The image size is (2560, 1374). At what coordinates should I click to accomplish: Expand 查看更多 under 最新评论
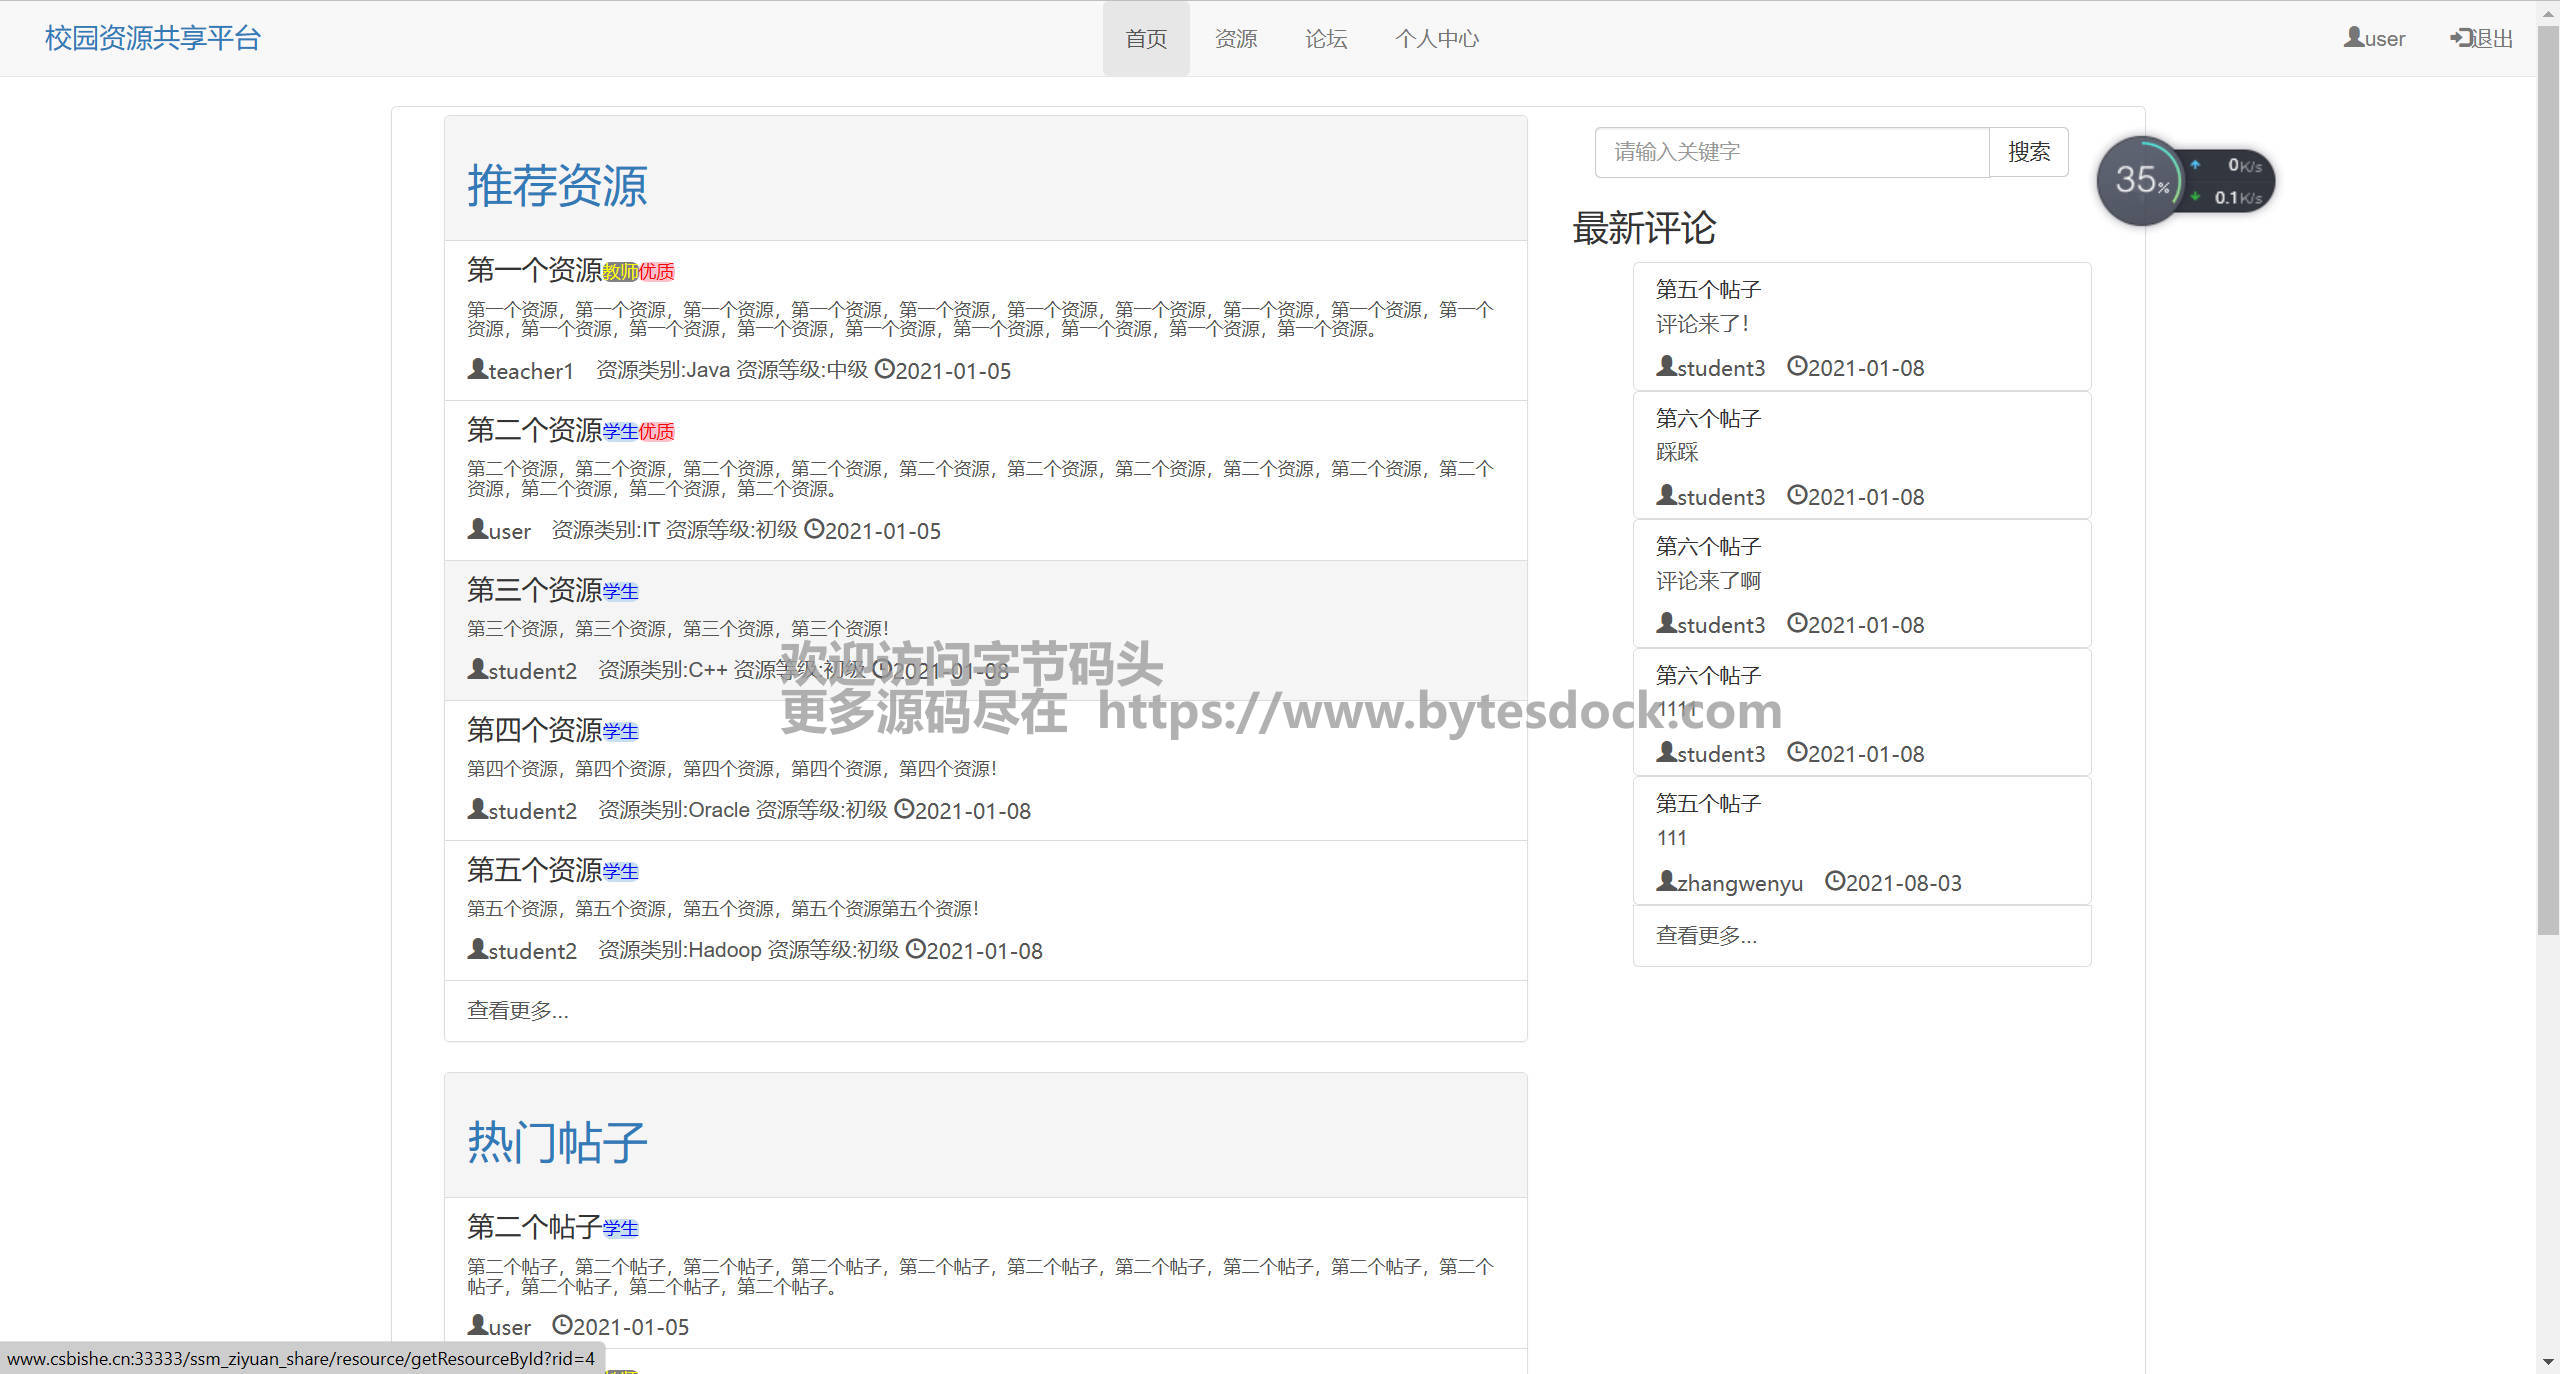pos(1706,936)
